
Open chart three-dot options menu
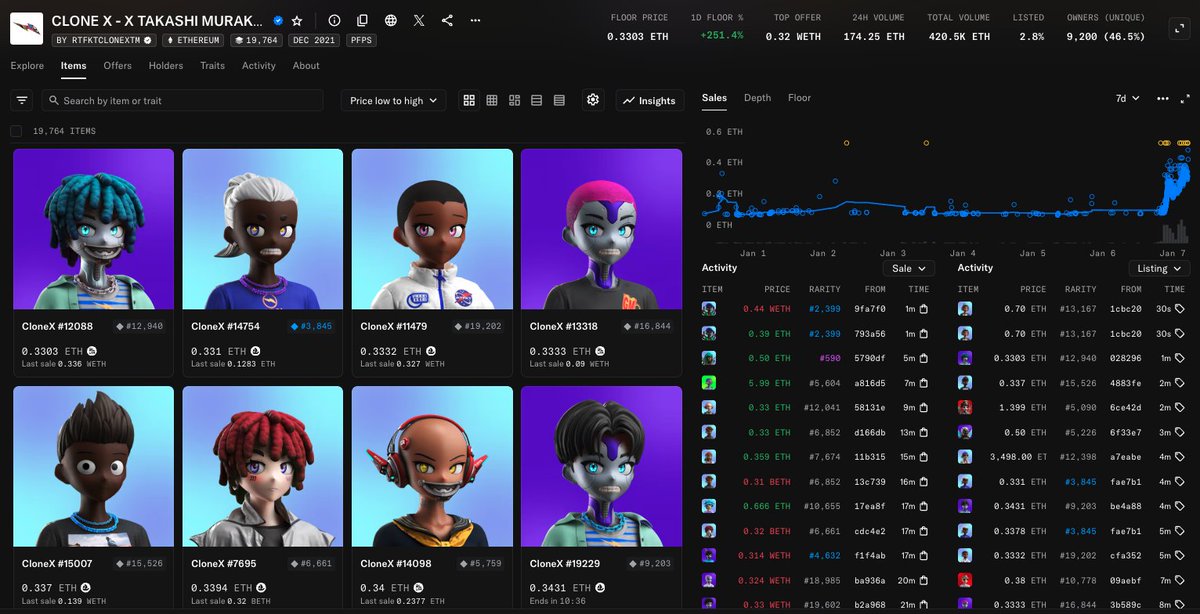point(1162,98)
